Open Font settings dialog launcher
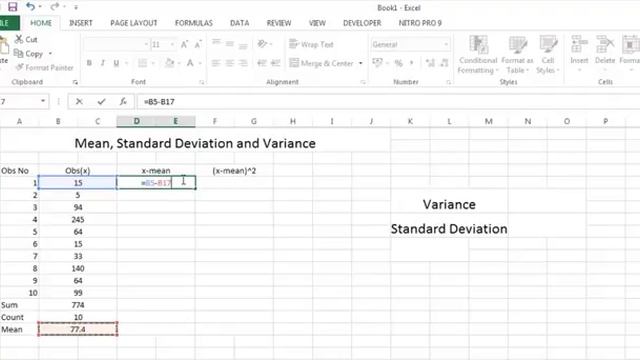This screenshot has width=640, height=360. (201, 82)
